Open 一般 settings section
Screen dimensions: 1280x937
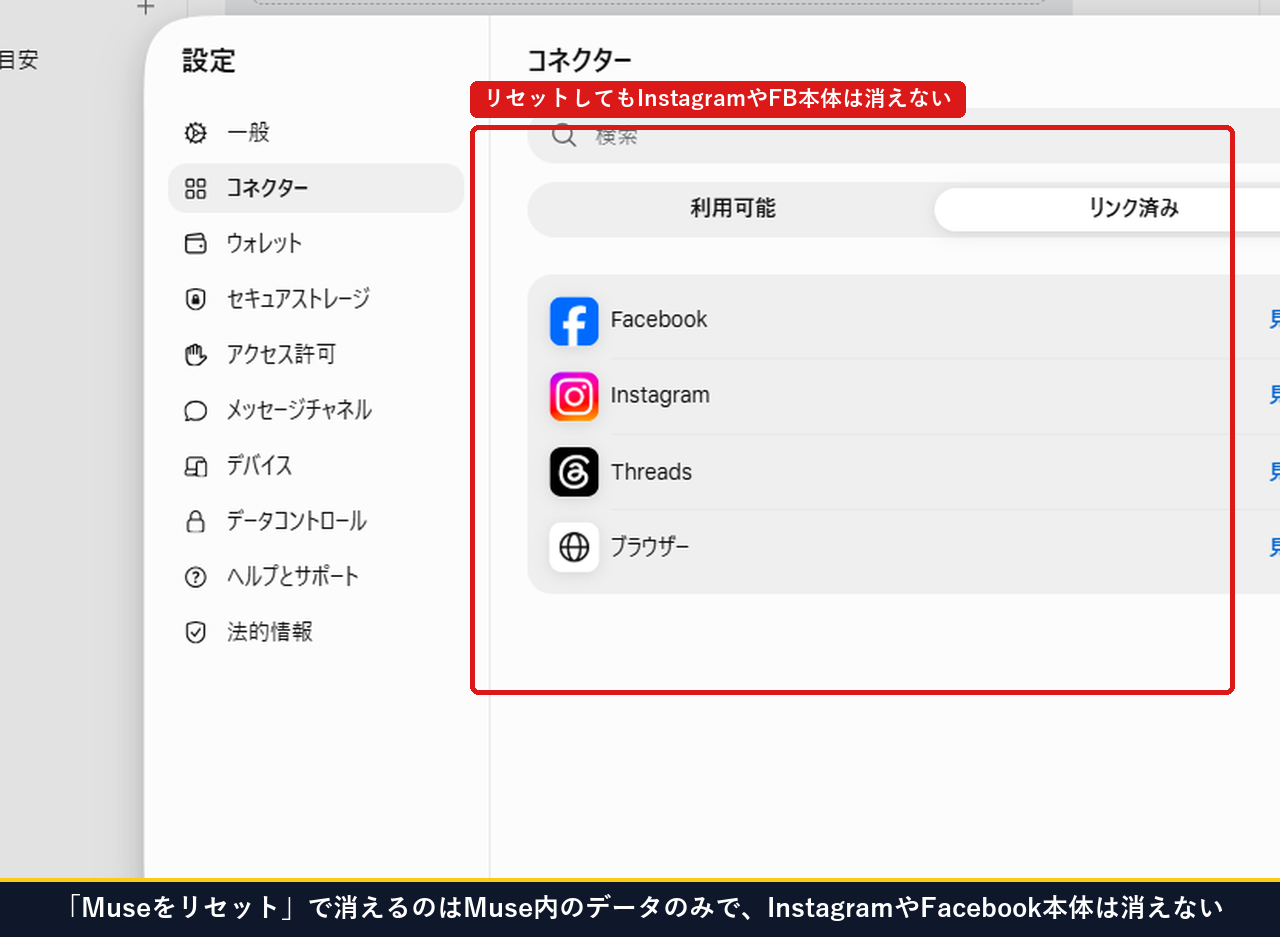[316, 133]
